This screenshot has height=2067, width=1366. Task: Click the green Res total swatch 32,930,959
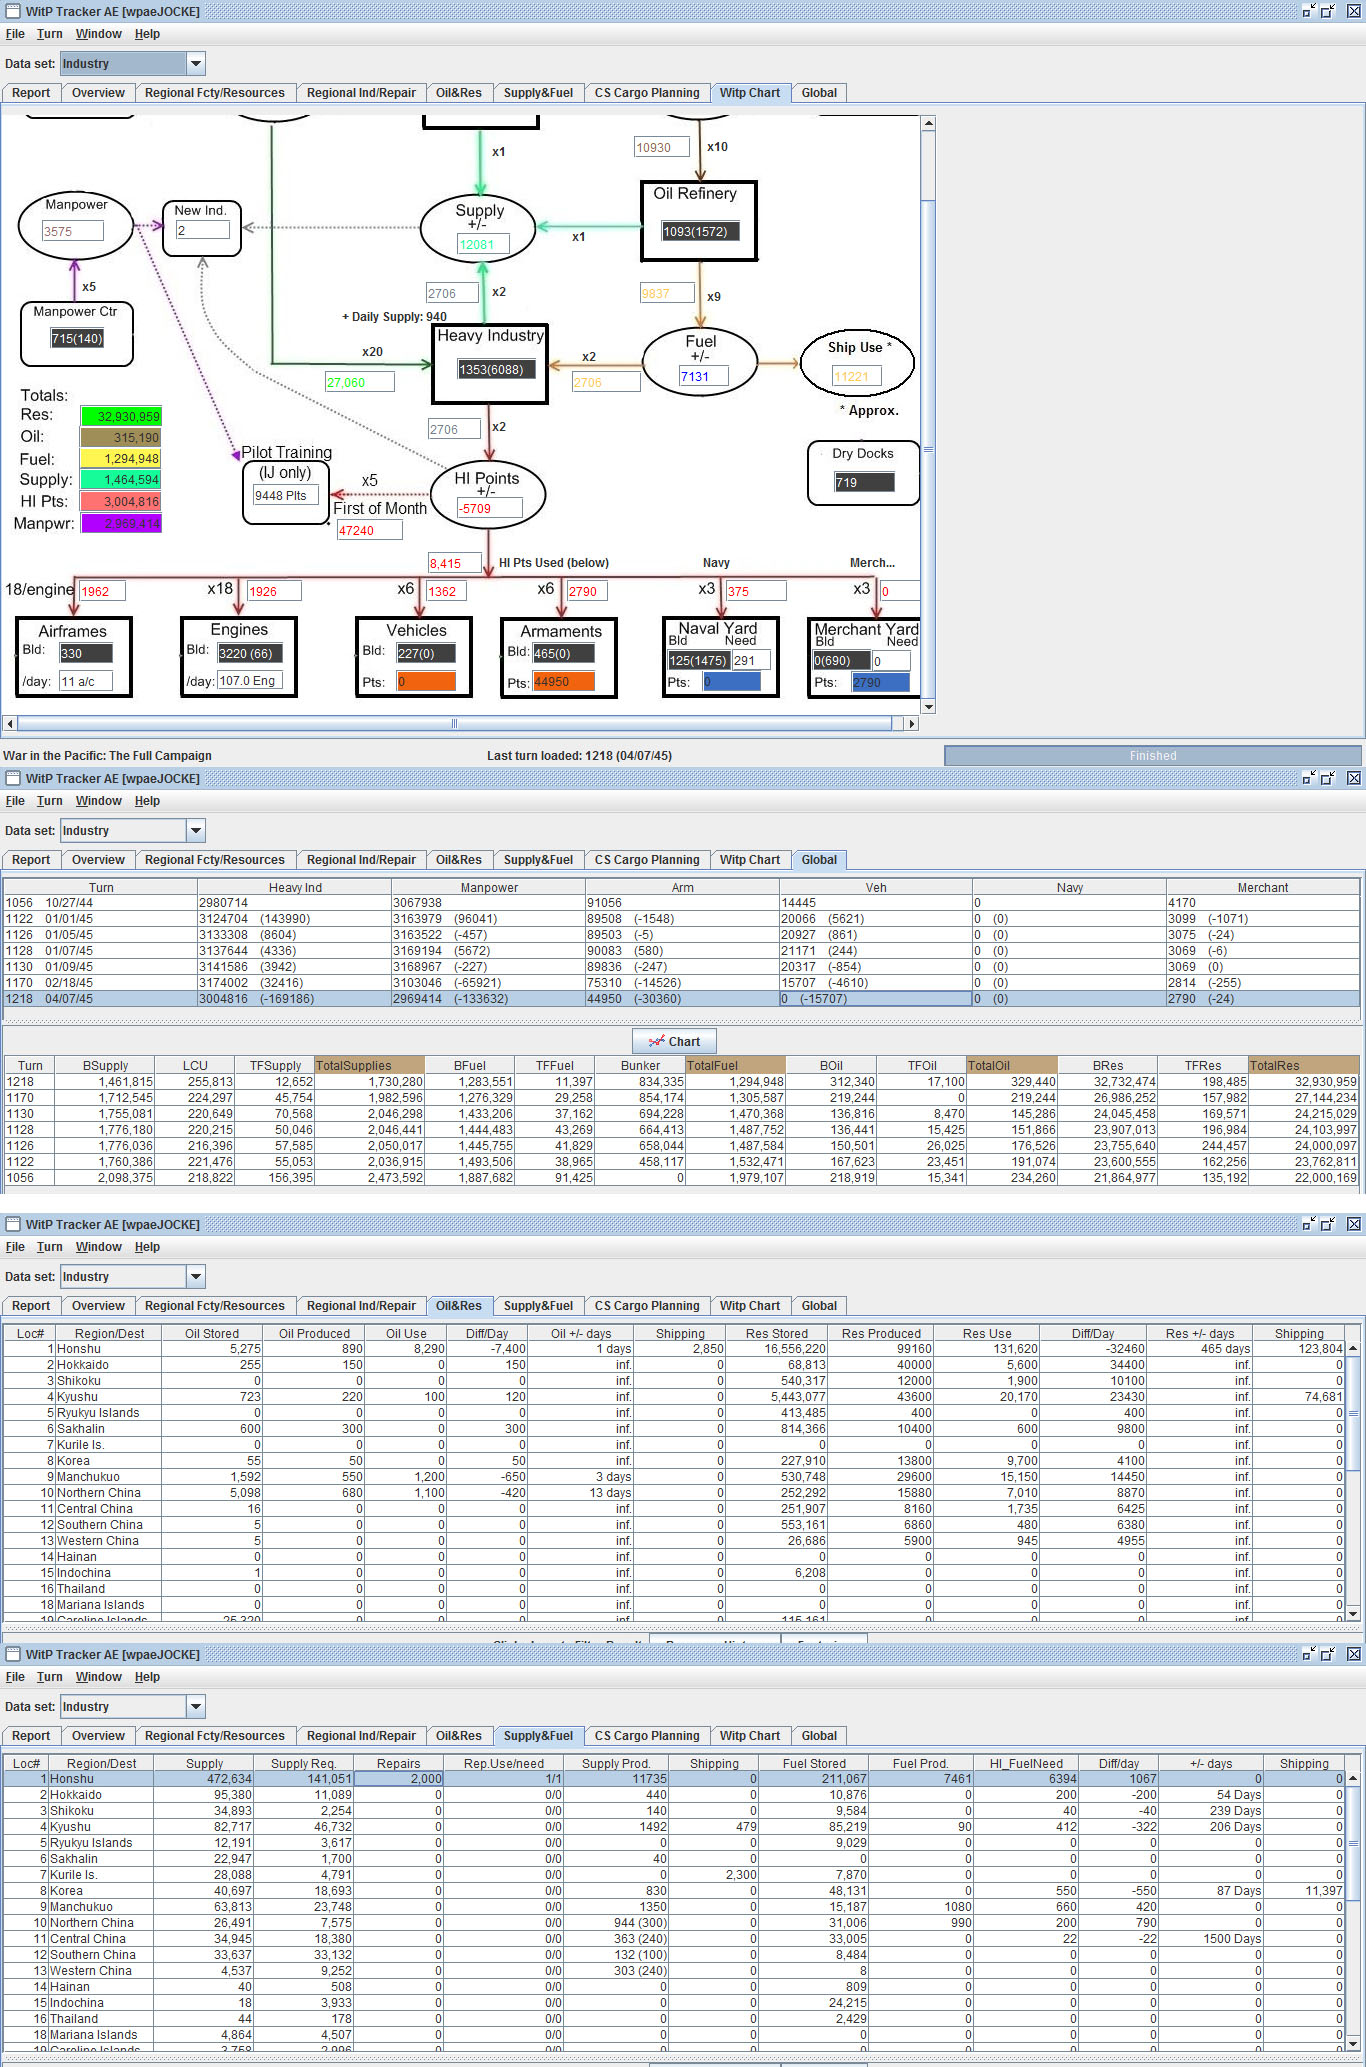pyautogui.click(x=121, y=416)
